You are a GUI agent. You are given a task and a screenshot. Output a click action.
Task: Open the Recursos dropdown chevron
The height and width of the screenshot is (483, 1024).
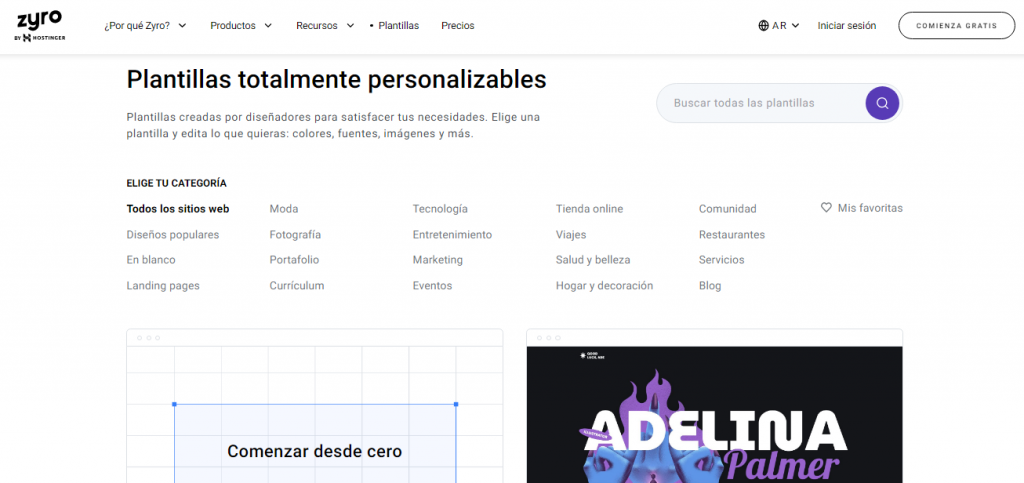click(350, 25)
